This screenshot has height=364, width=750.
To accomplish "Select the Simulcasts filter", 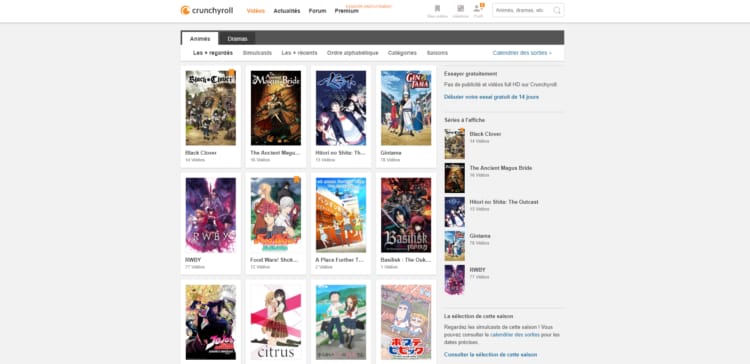I will coord(257,53).
